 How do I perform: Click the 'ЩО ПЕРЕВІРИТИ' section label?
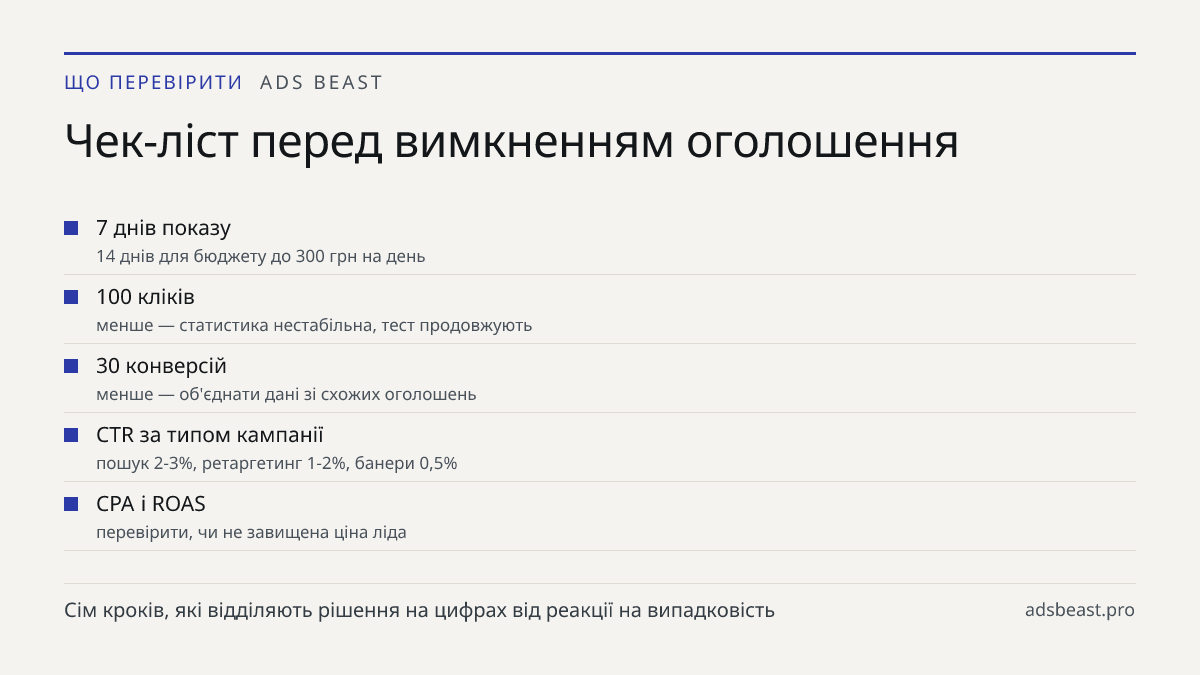(153, 82)
